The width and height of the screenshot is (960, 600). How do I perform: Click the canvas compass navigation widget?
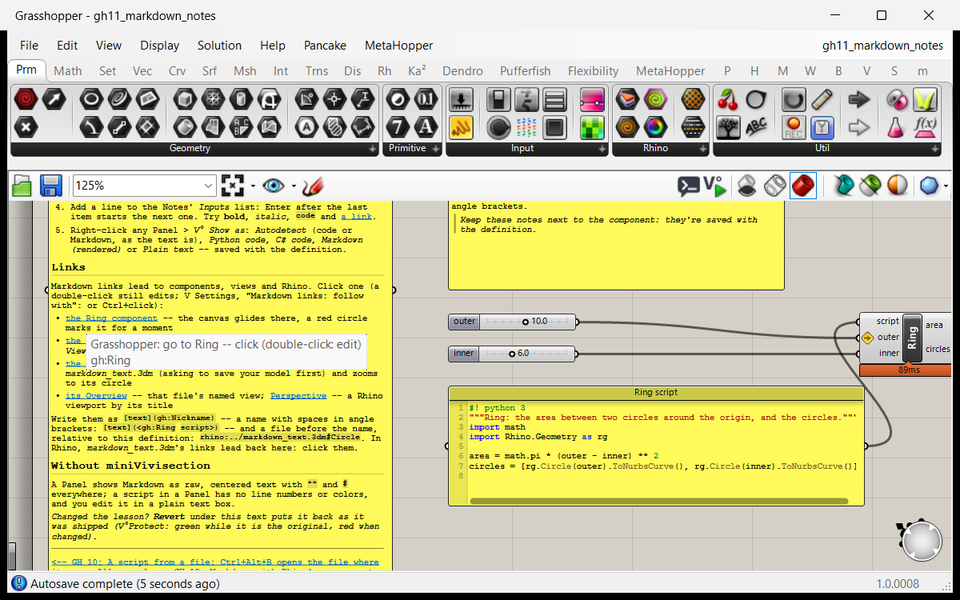point(920,540)
